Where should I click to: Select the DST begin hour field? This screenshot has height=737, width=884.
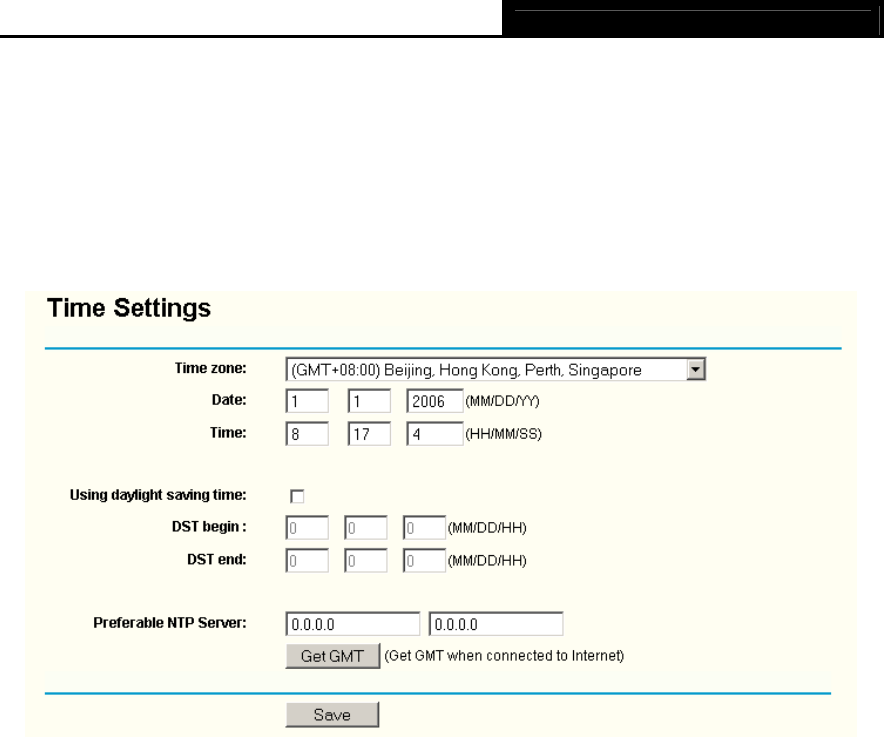(x=424, y=528)
